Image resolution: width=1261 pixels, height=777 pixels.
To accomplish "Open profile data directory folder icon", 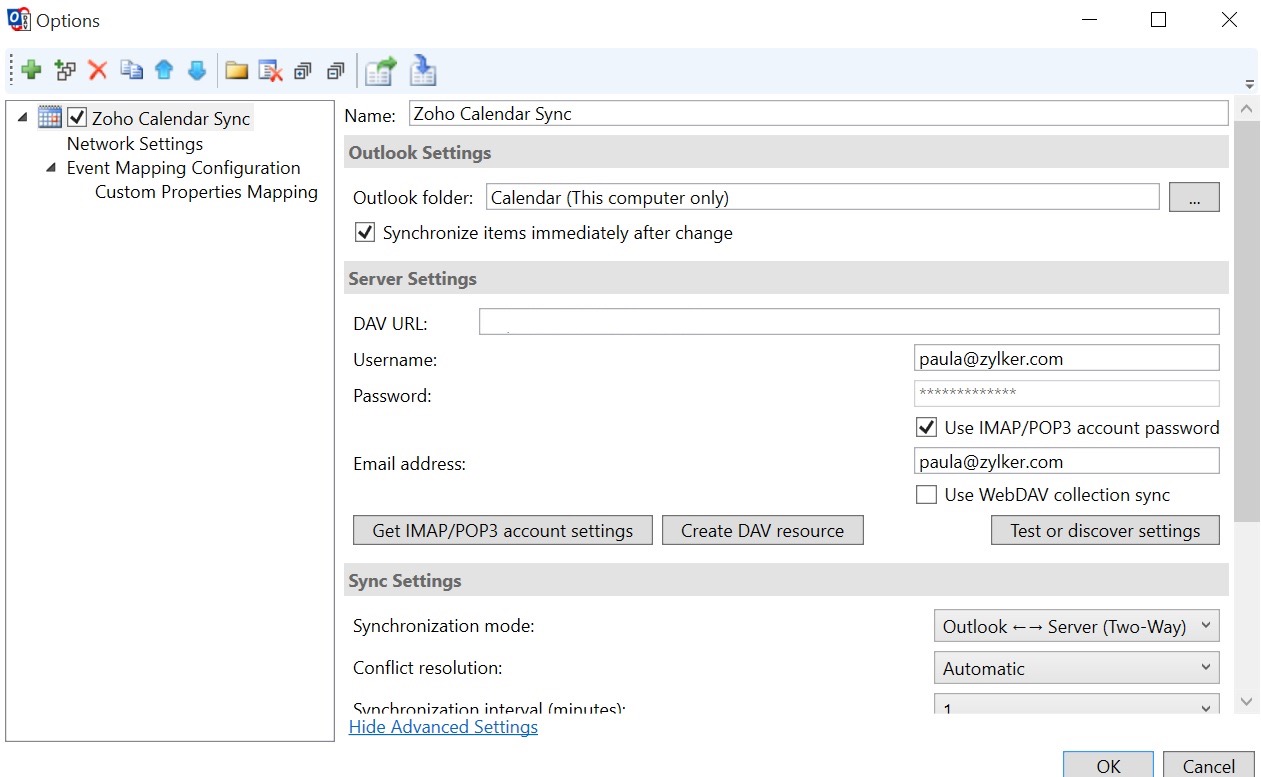I will pyautogui.click(x=236, y=70).
